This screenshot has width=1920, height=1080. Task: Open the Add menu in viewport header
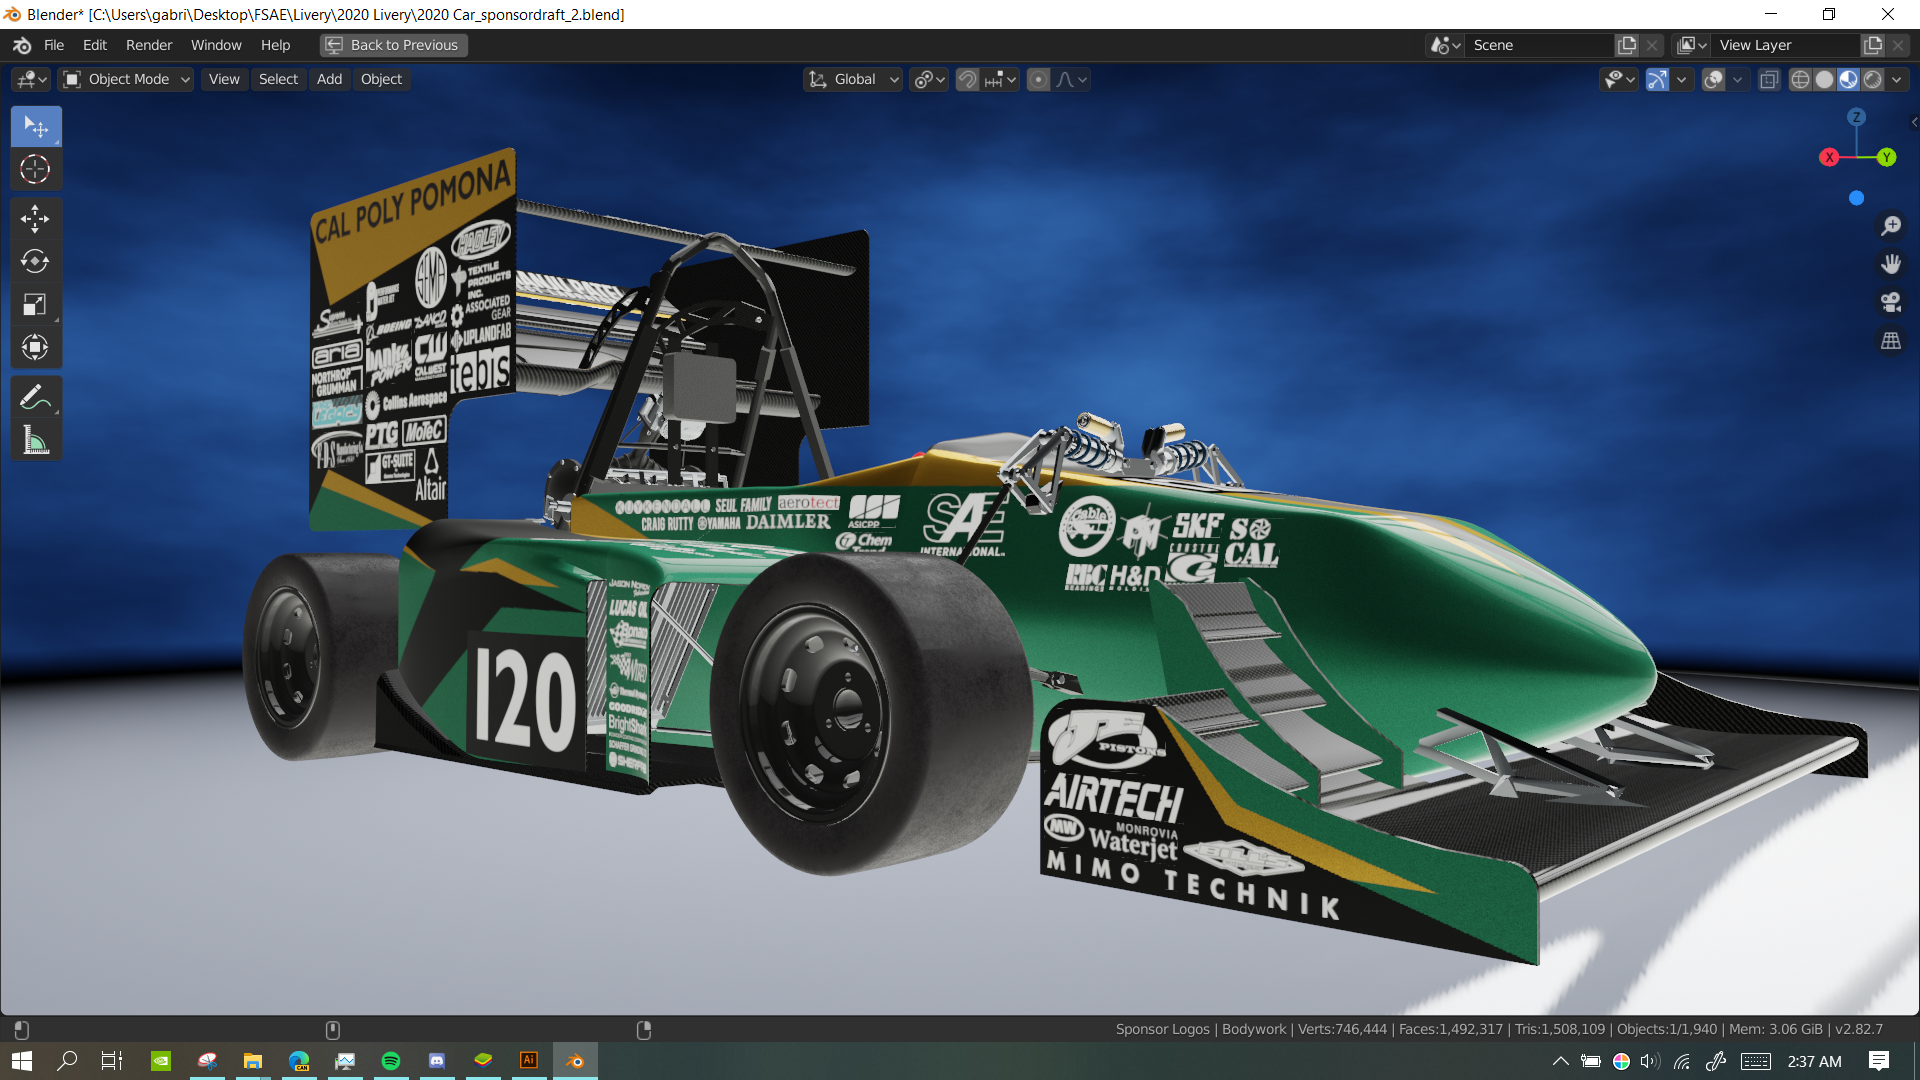coord(329,80)
